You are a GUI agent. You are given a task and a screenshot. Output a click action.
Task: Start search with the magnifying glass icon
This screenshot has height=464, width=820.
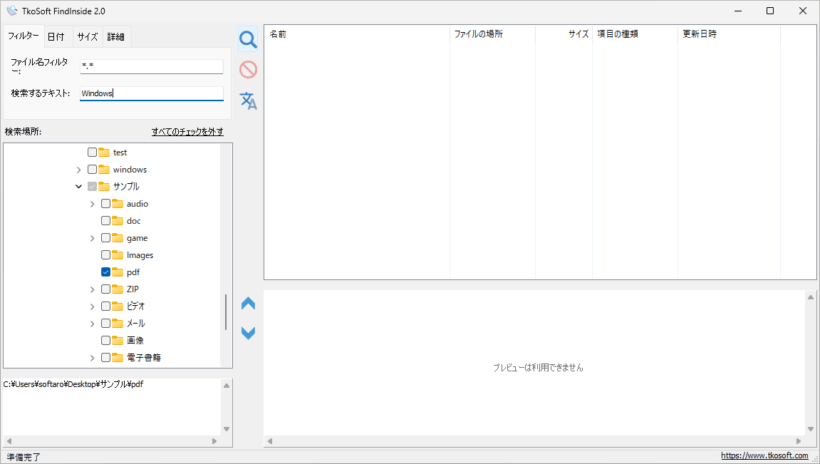click(248, 39)
